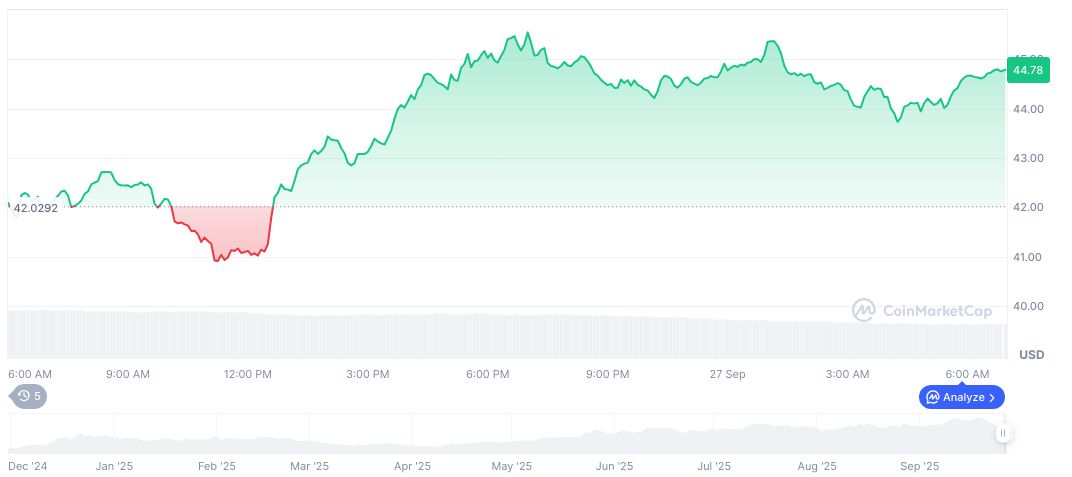Image resolution: width=1072 pixels, height=477 pixels.
Task: Select Aug '25 on the range navigator
Action: [817, 466]
